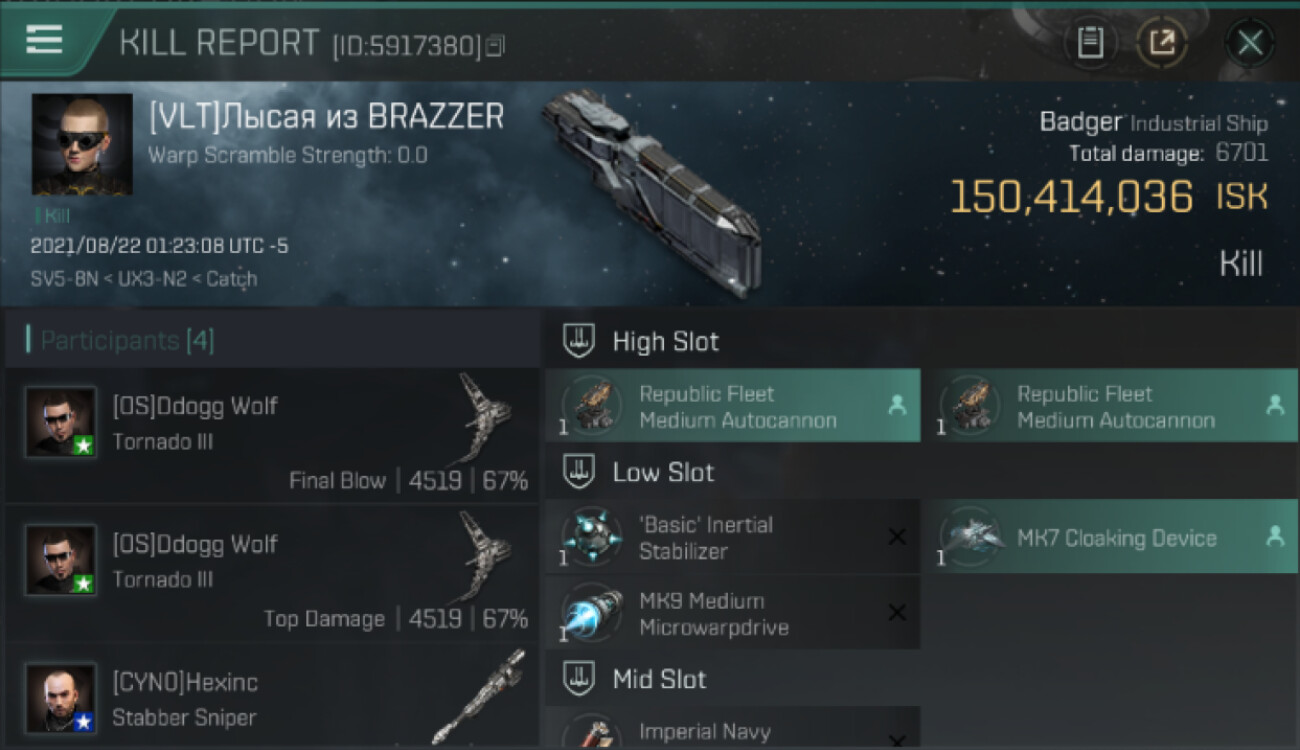
Task: Open the SV5-8N system location link
Action: [65, 279]
